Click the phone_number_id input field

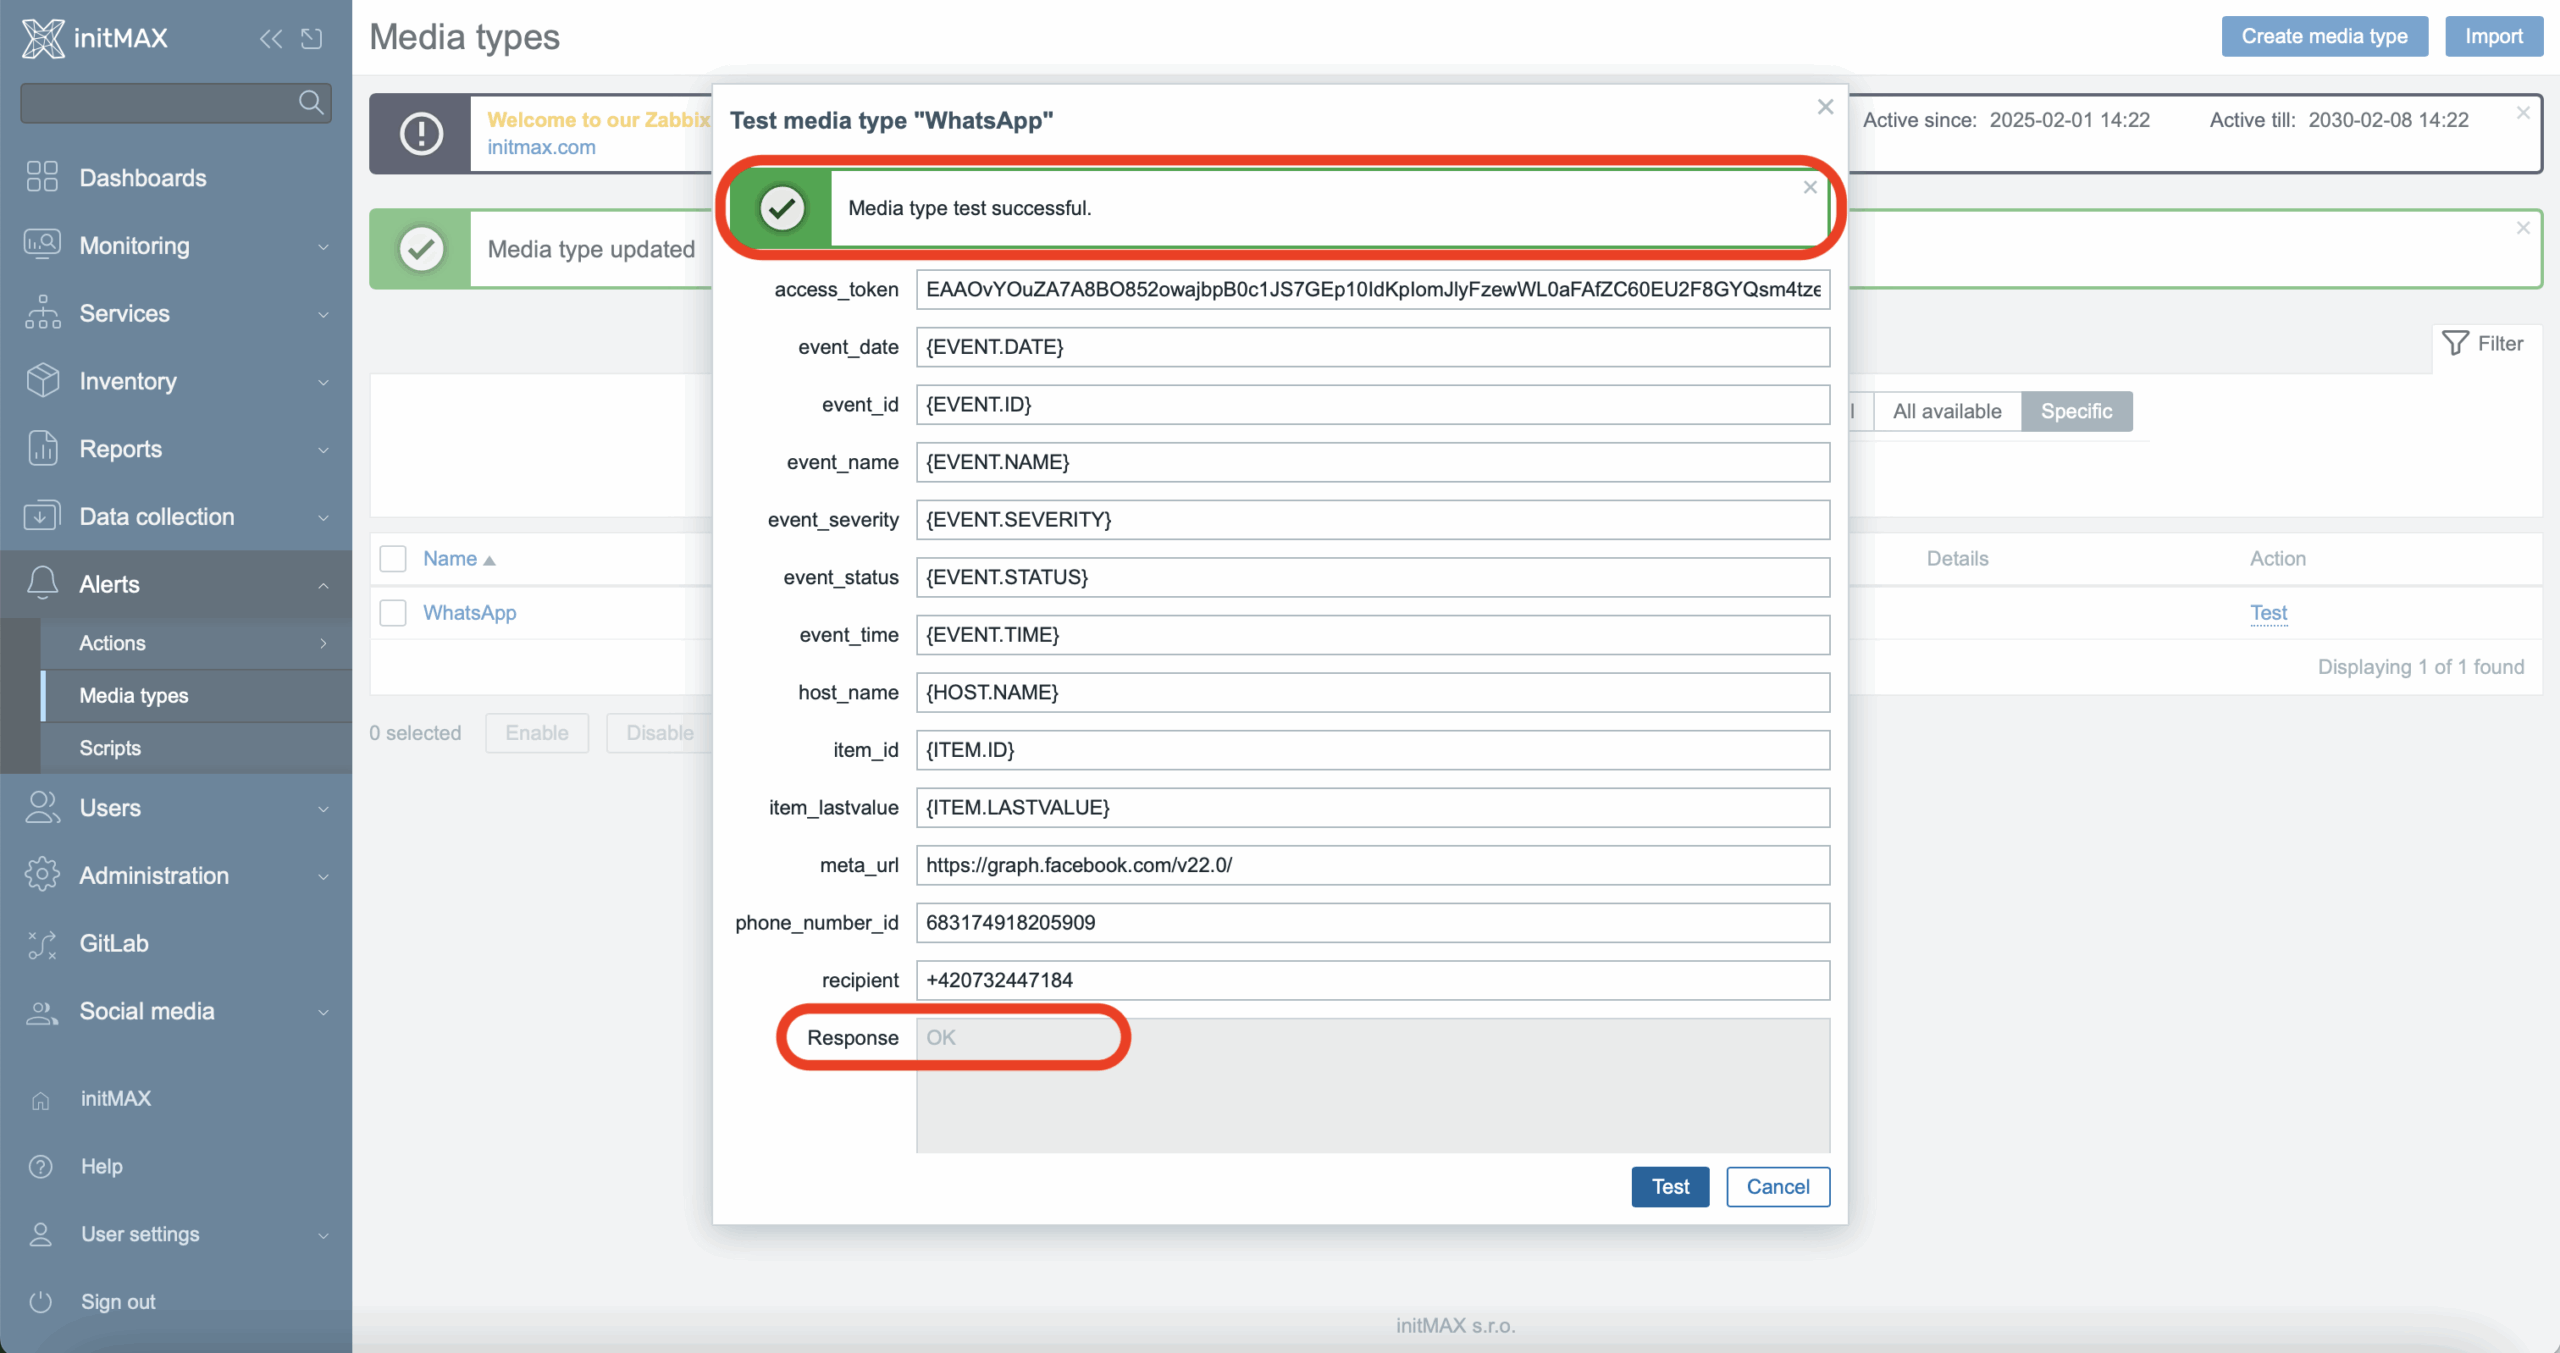pyautogui.click(x=1373, y=922)
